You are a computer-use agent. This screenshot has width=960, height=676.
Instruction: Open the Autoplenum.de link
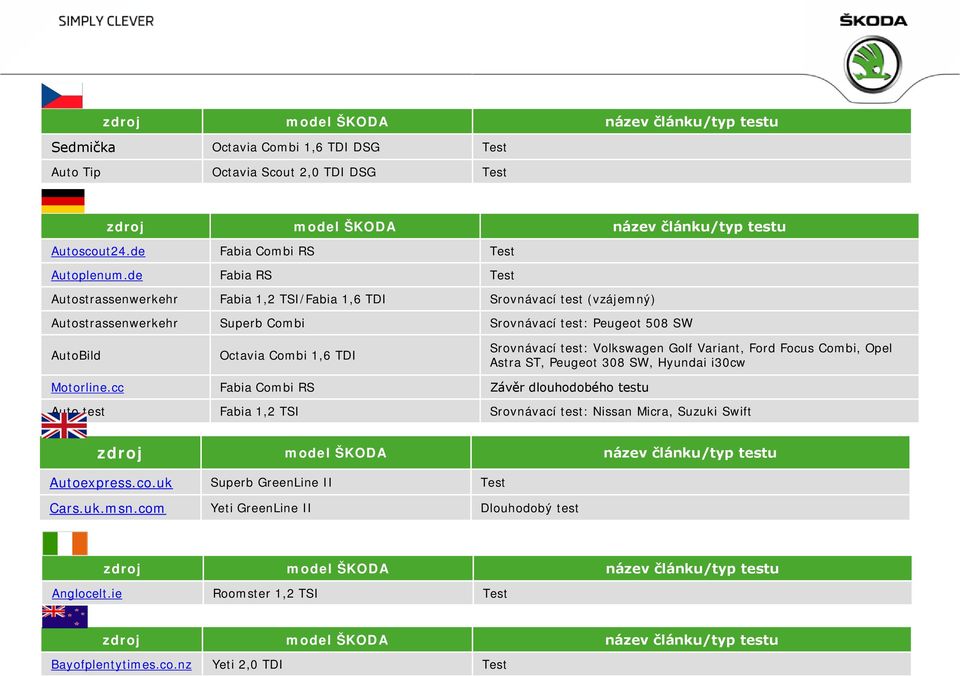[x=97, y=275]
